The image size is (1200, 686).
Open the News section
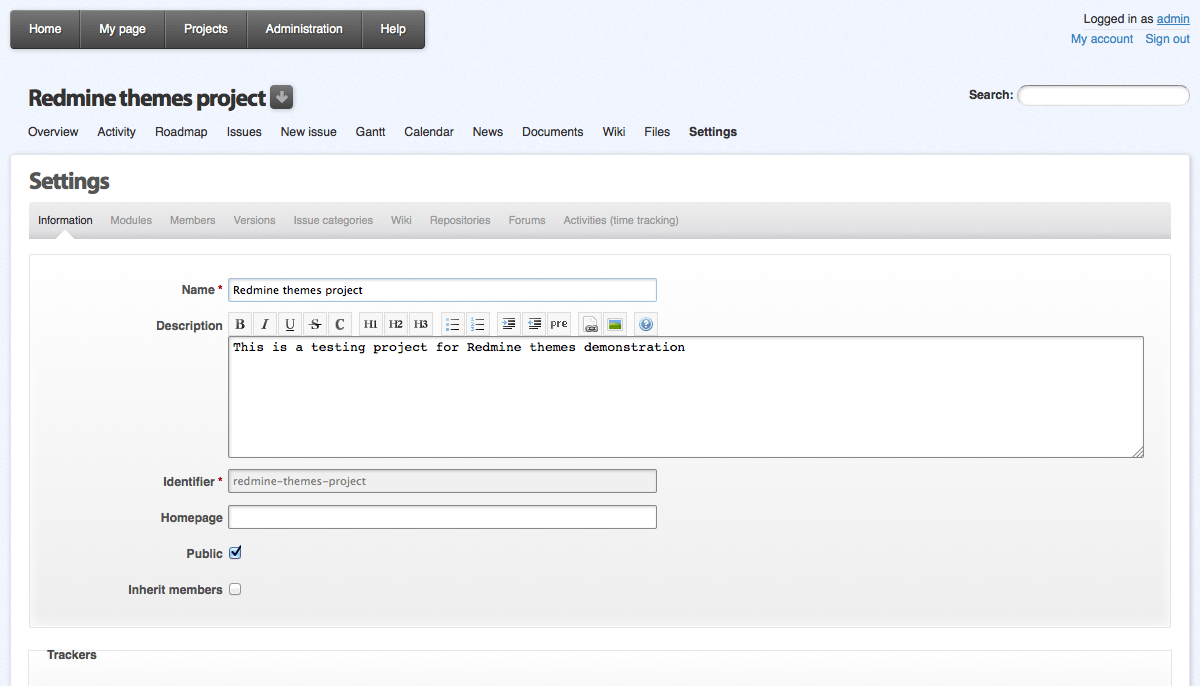tap(488, 132)
